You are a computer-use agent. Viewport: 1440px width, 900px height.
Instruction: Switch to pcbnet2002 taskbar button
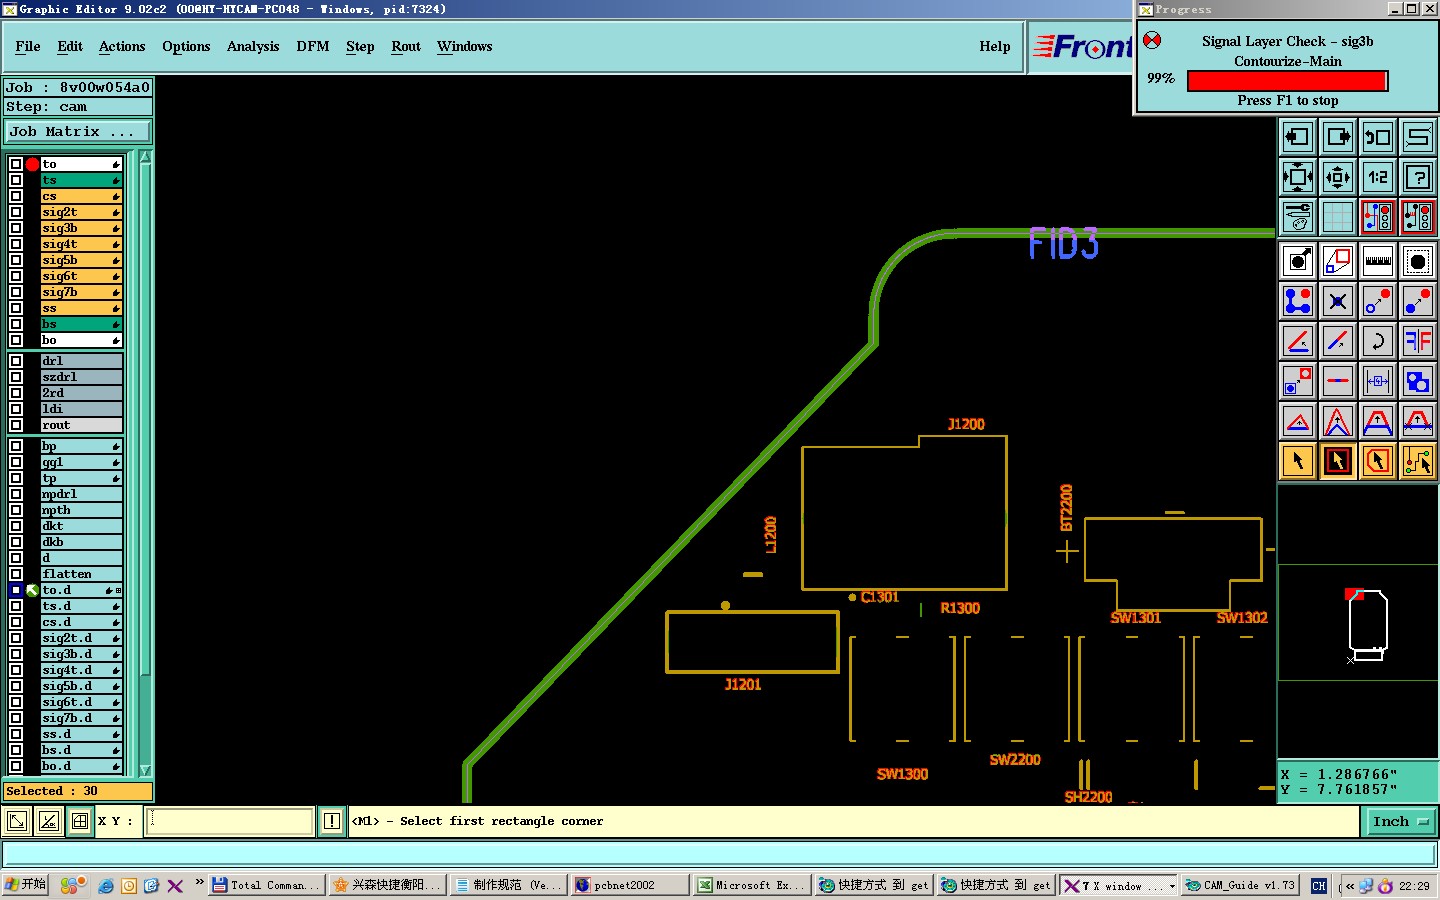630,885
